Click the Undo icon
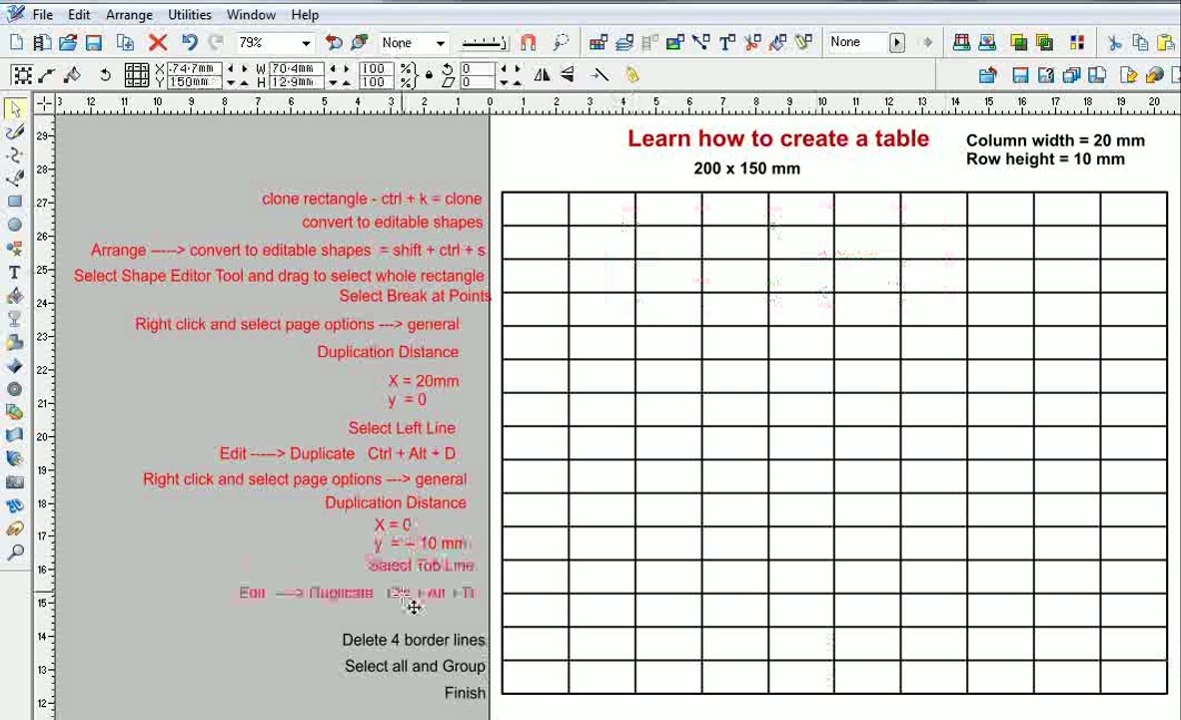 [189, 42]
